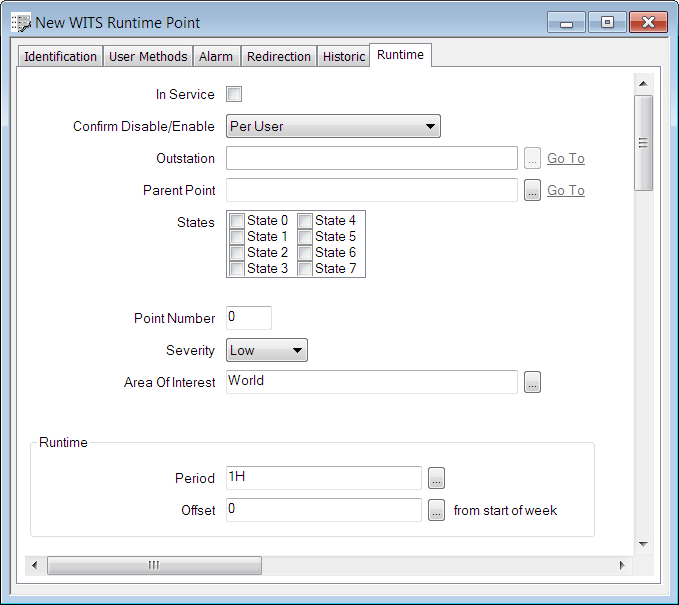Enable the In Service checkbox
This screenshot has width=679, height=605.
click(234, 95)
